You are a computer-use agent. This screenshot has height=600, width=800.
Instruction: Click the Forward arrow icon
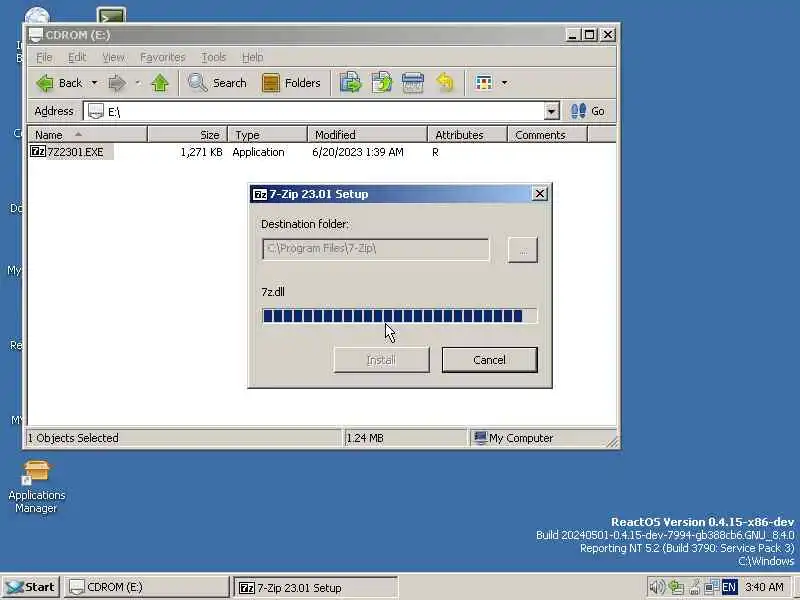click(x=117, y=83)
